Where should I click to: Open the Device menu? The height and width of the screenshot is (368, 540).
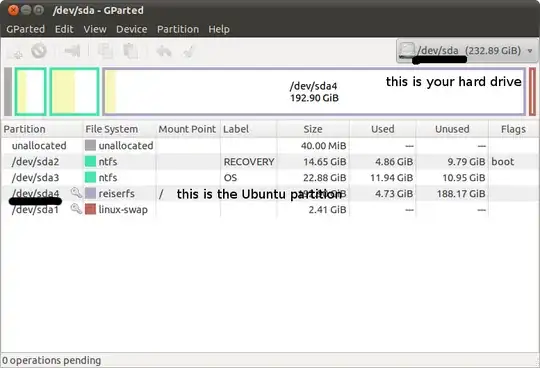tap(132, 29)
